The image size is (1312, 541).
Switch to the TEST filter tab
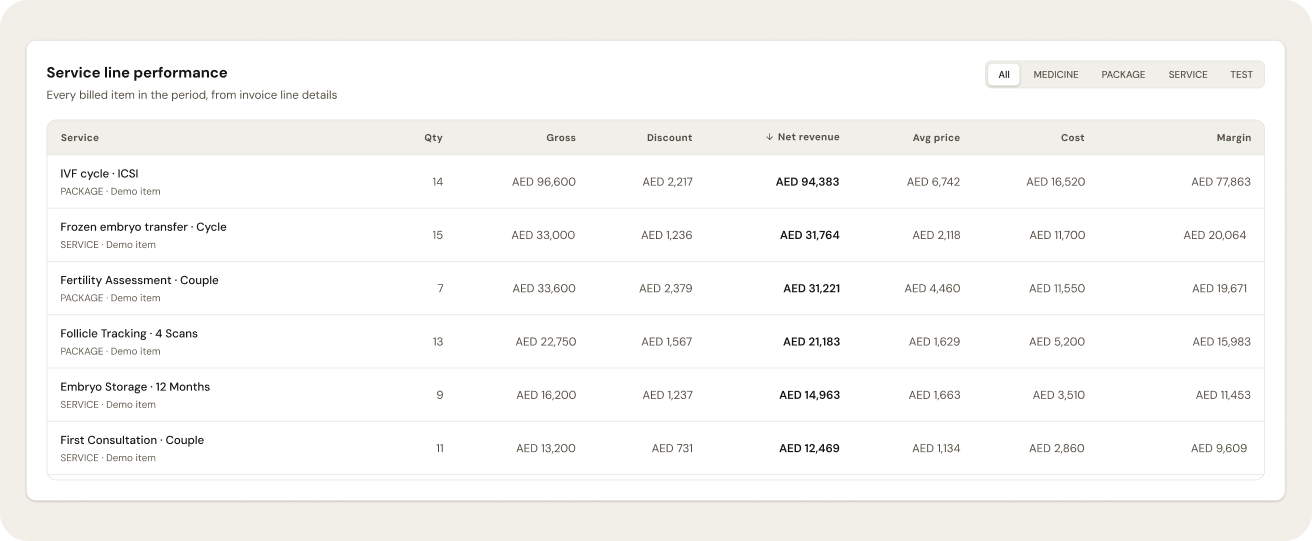pos(1241,75)
